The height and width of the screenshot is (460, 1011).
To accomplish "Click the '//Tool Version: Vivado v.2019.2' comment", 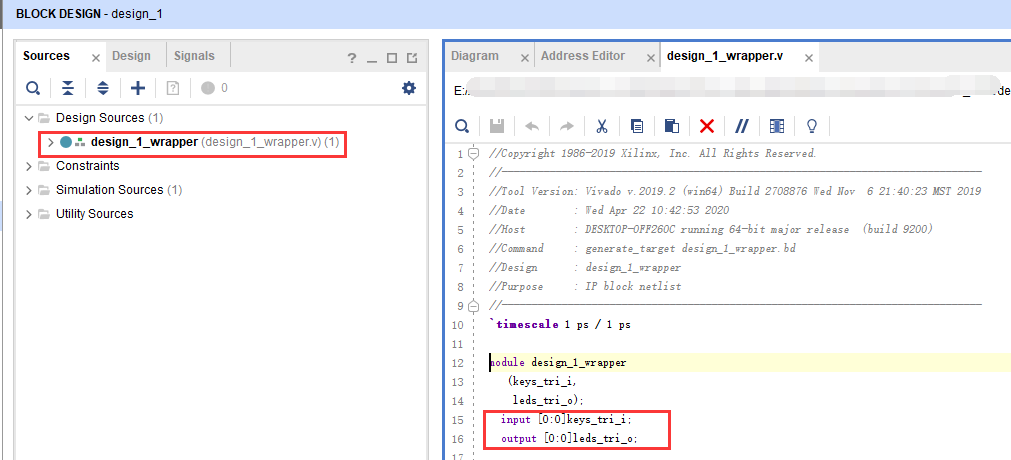I will click(735, 192).
